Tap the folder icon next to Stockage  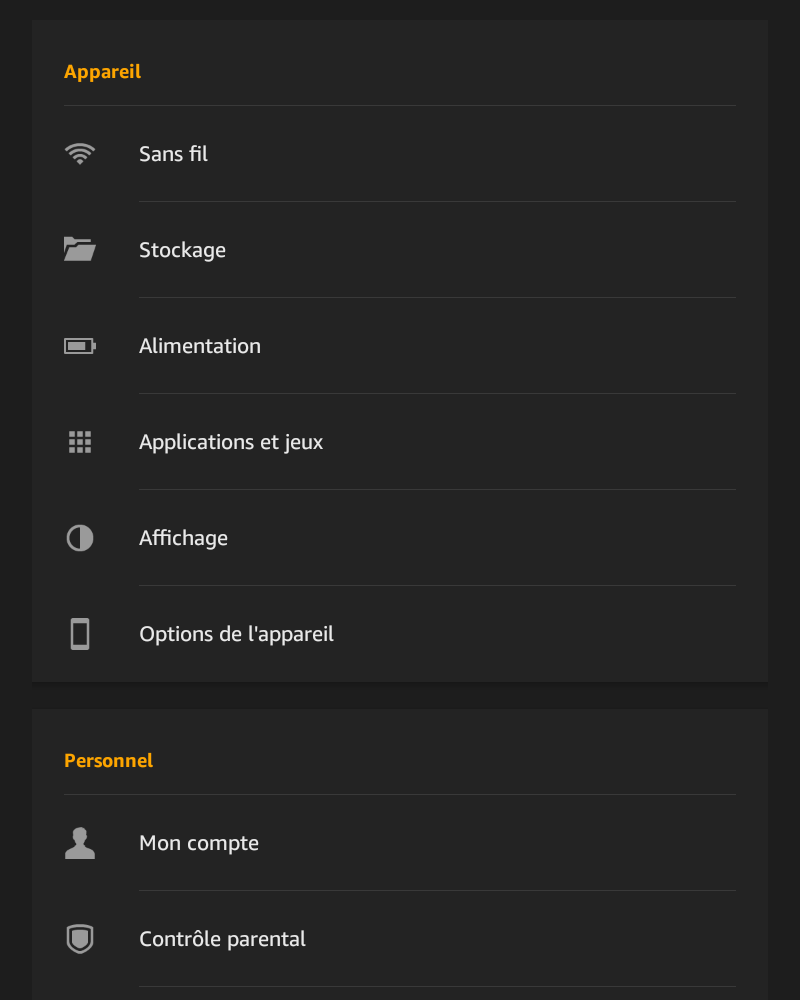tap(80, 249)
